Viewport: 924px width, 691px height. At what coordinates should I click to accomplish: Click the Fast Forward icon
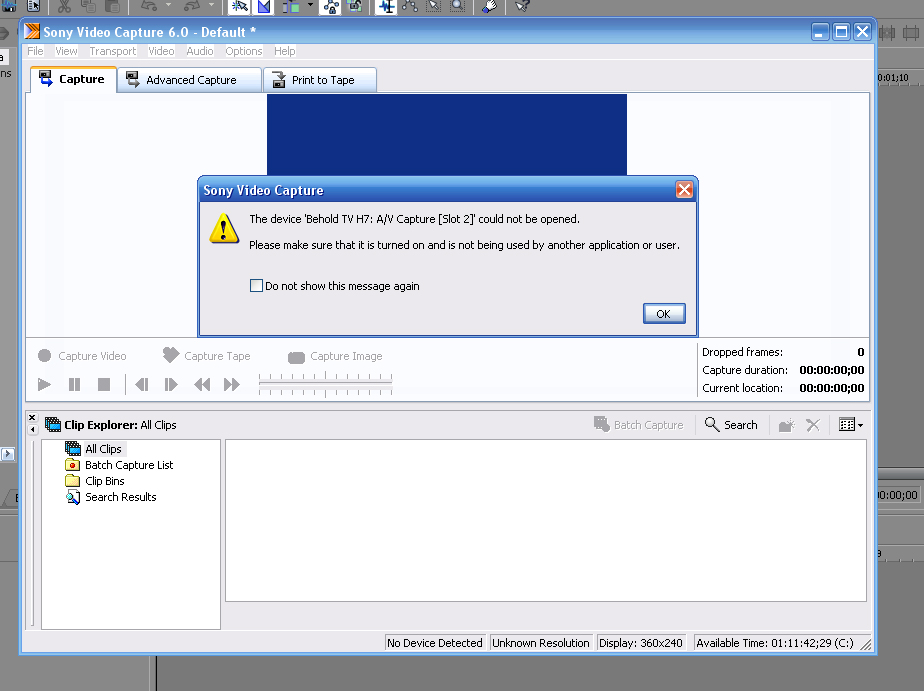(x=232, y=384)
